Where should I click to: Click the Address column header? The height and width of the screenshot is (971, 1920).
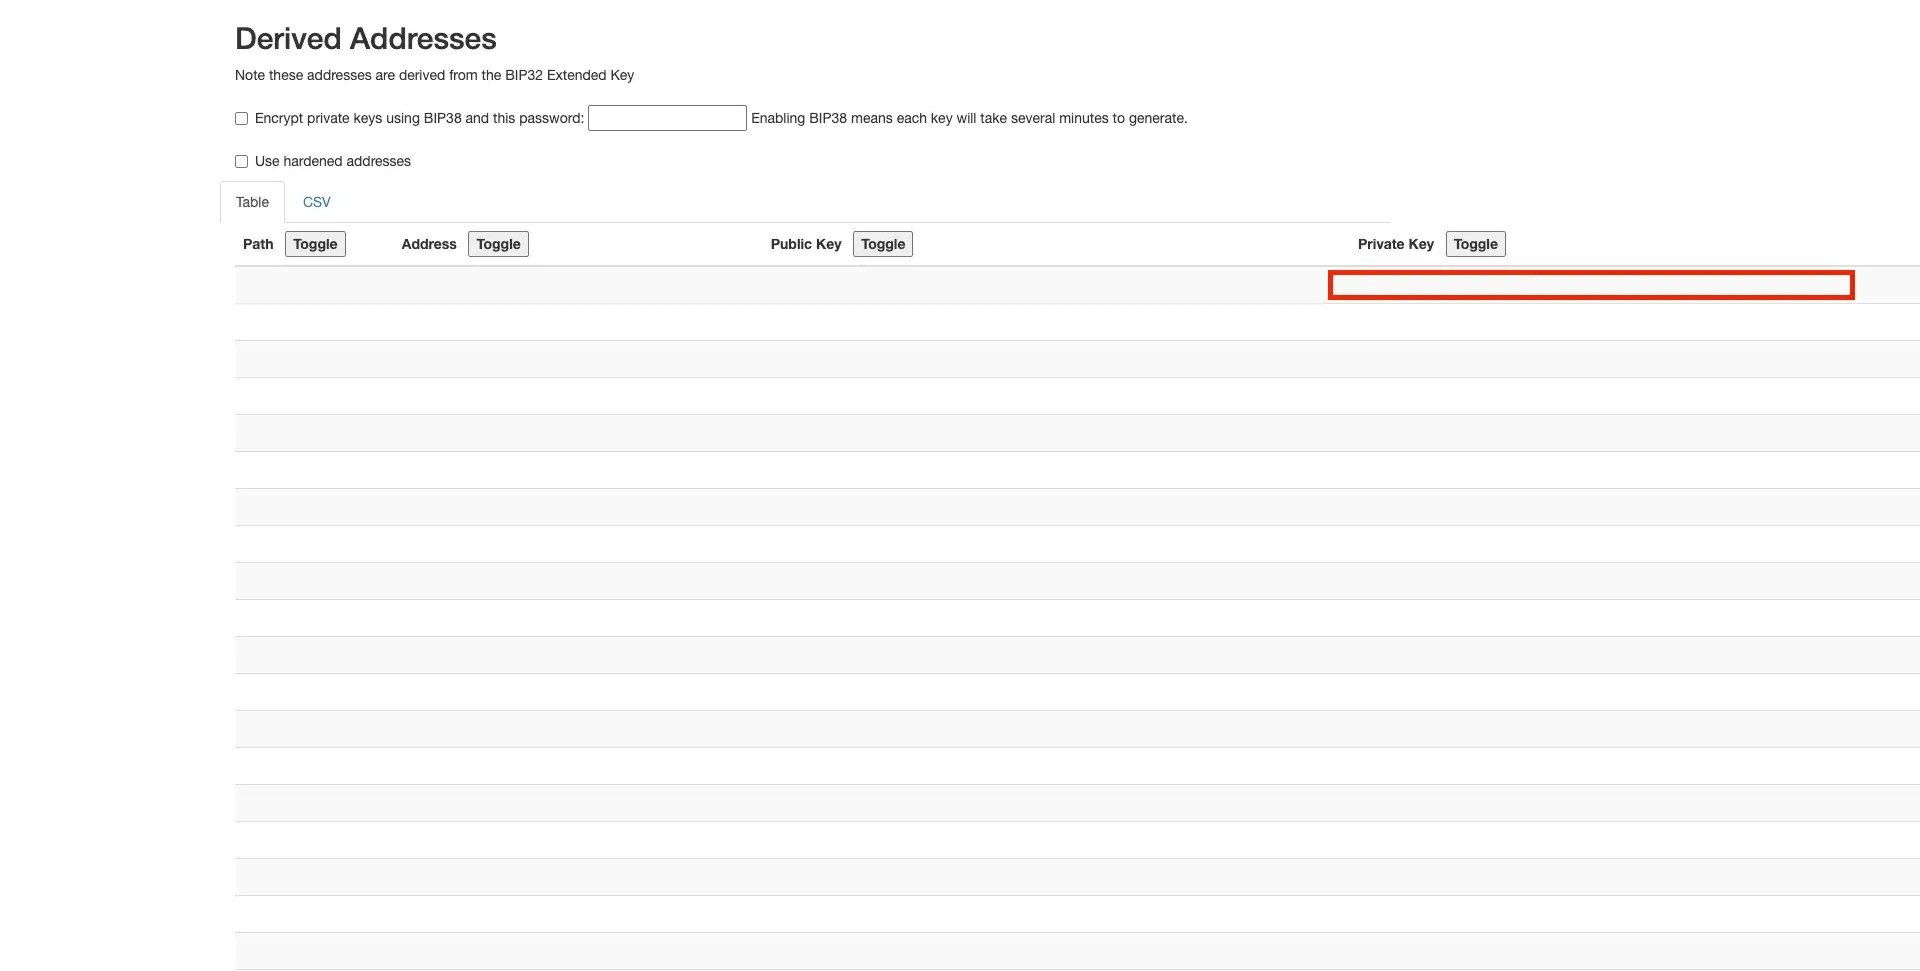(x=428, y=244)
